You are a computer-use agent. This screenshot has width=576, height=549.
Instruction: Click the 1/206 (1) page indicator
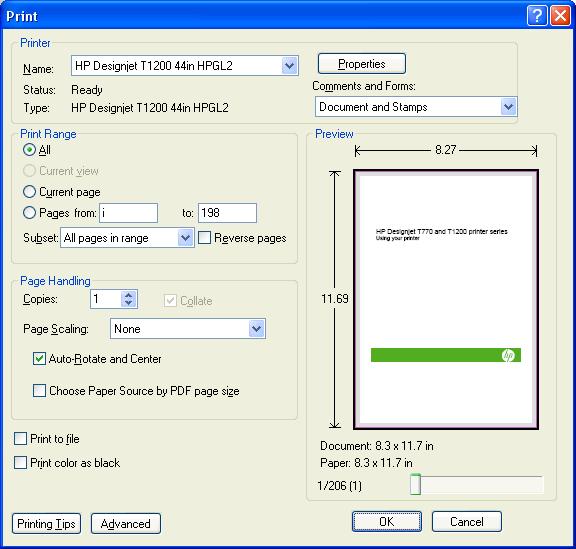point(339,486)
